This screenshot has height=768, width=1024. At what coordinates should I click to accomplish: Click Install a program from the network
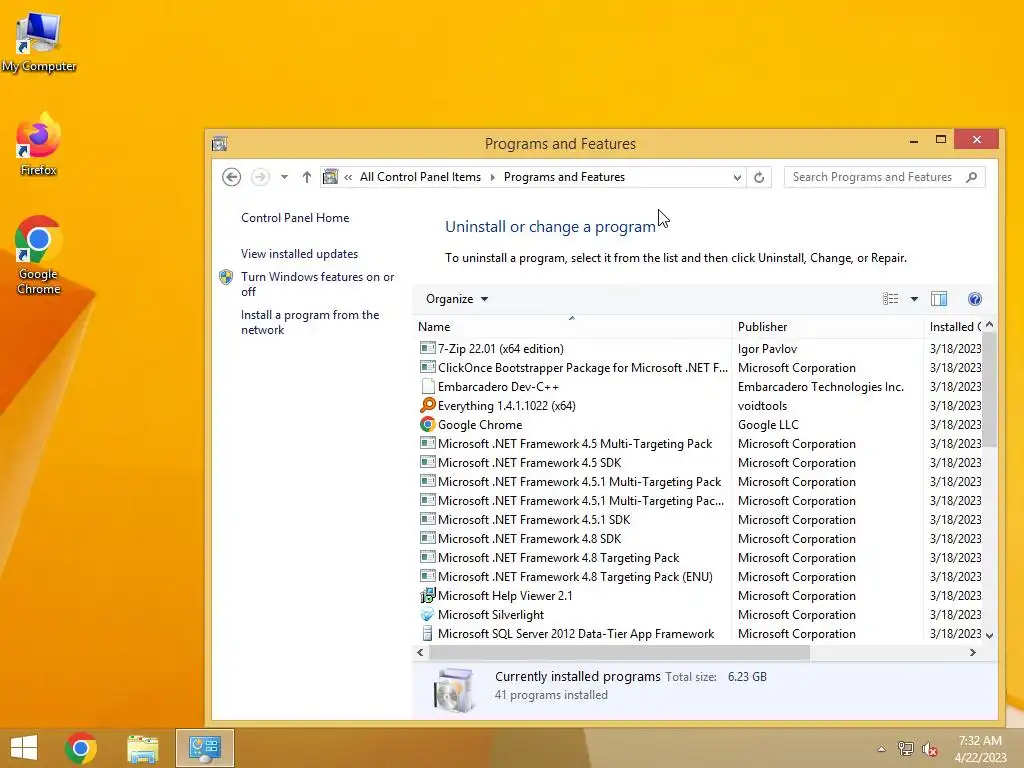310,322
